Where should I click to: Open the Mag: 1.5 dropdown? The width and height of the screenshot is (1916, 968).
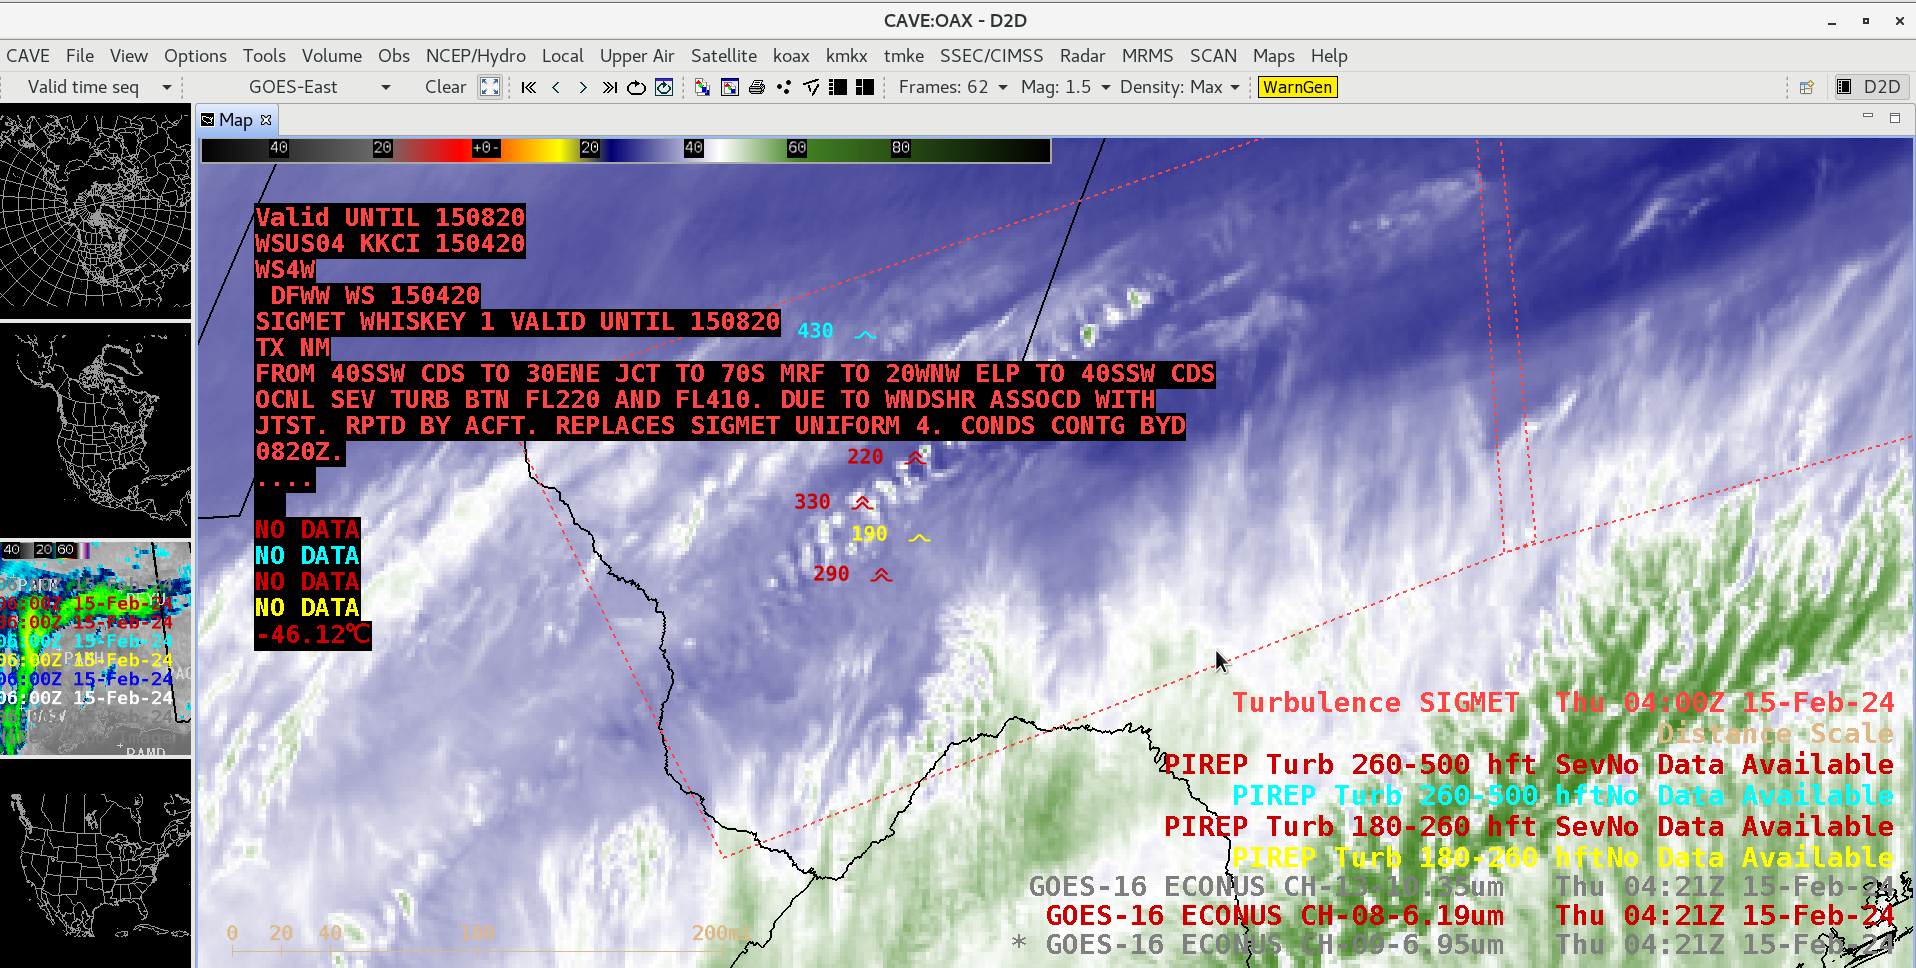[x=1066, y=87]
